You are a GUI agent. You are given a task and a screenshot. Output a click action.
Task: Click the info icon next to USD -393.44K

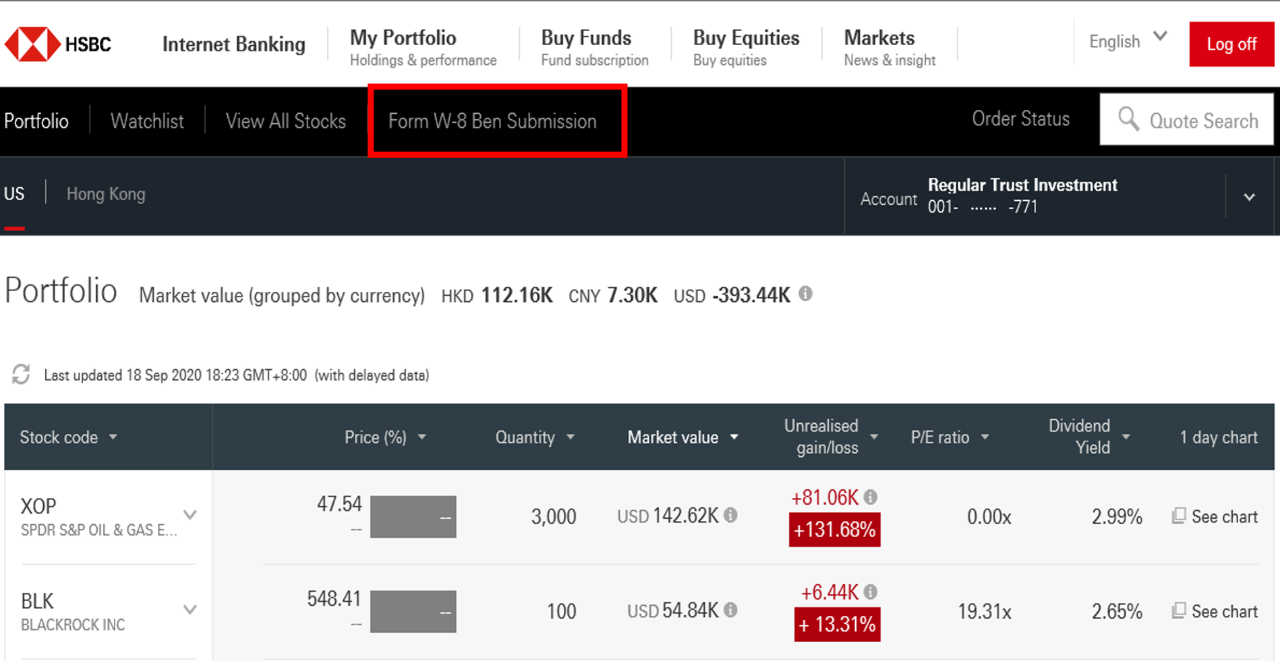click(x=806, y=295)
